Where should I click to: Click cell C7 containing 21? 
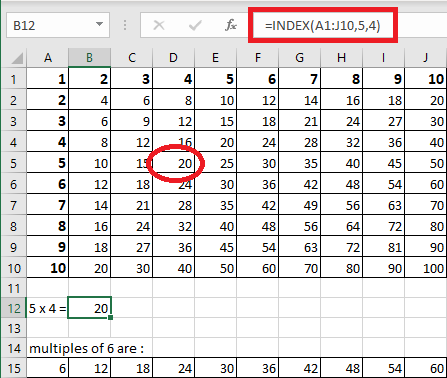(x=132, y=205)
